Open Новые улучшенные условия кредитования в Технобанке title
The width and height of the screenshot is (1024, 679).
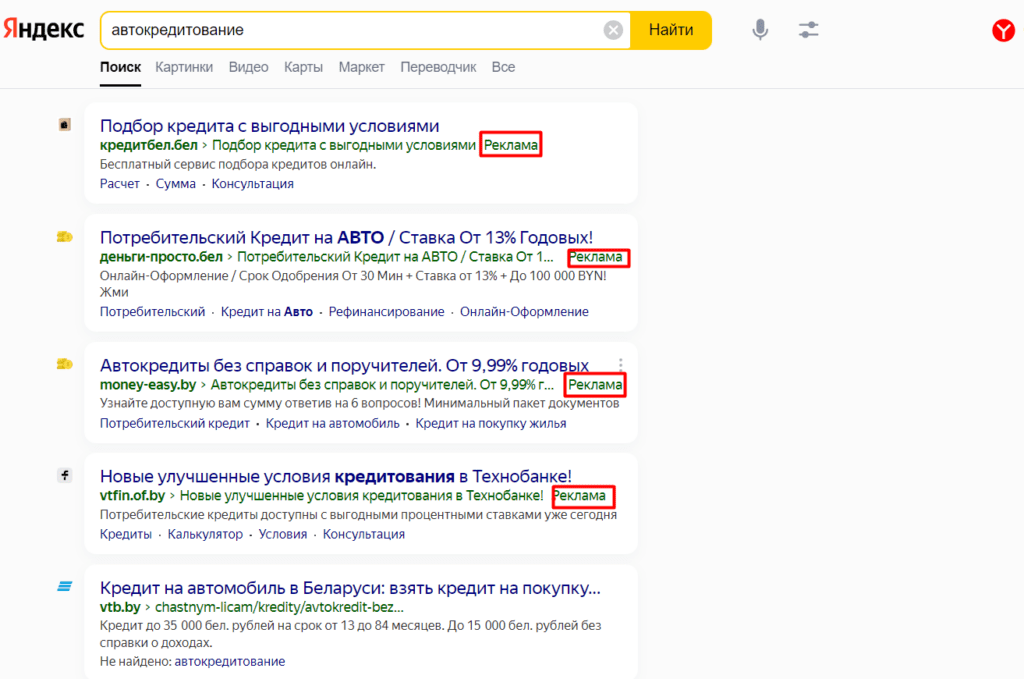click(x=336, y=476)
